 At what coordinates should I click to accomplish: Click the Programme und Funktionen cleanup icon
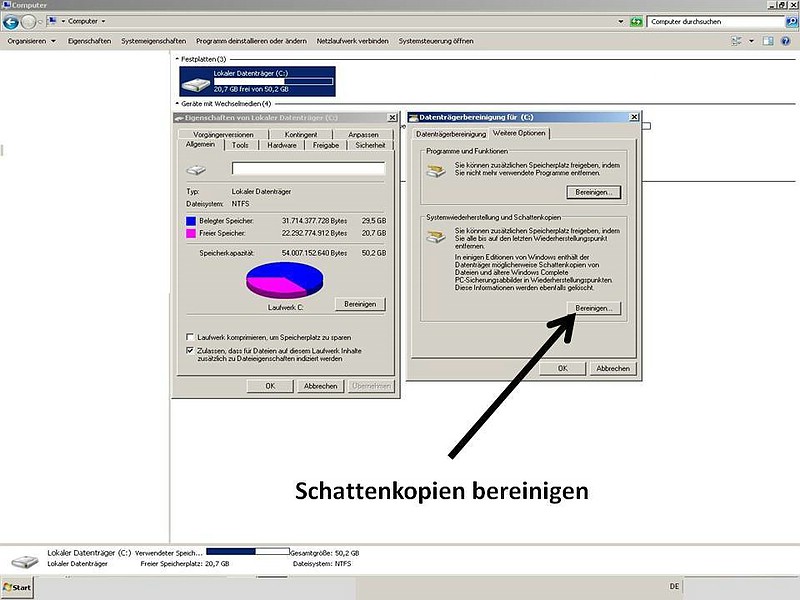[436, 171]
